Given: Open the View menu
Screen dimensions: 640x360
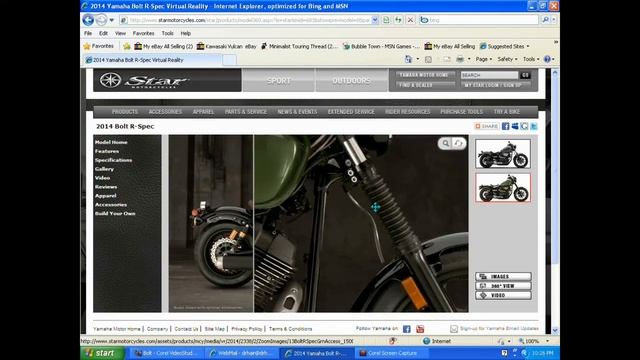Looking at the screenshot, I should pyautogui.click(x=120, y=33).
